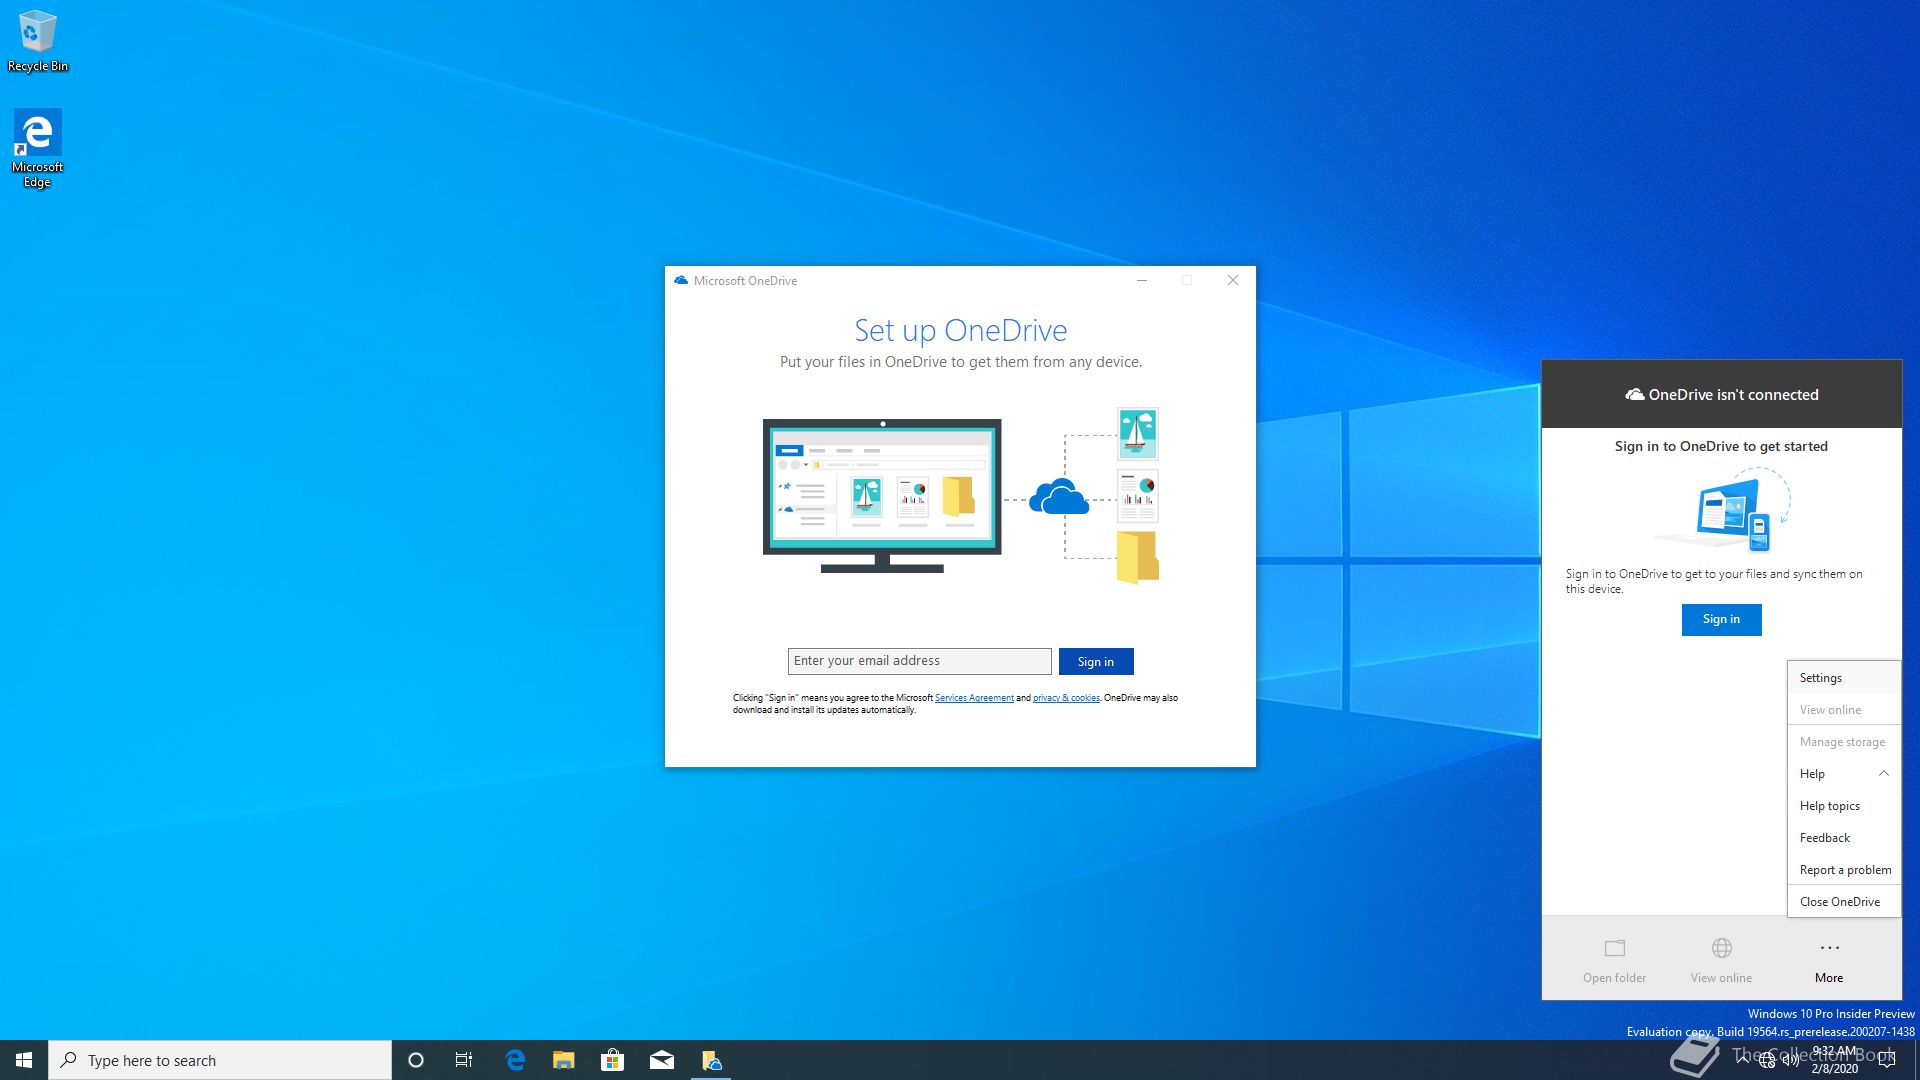Screen dimensions: 1920x1080
Task: Select the OneDrive setup taskbar icon
Action: (x=711, y=1060)
